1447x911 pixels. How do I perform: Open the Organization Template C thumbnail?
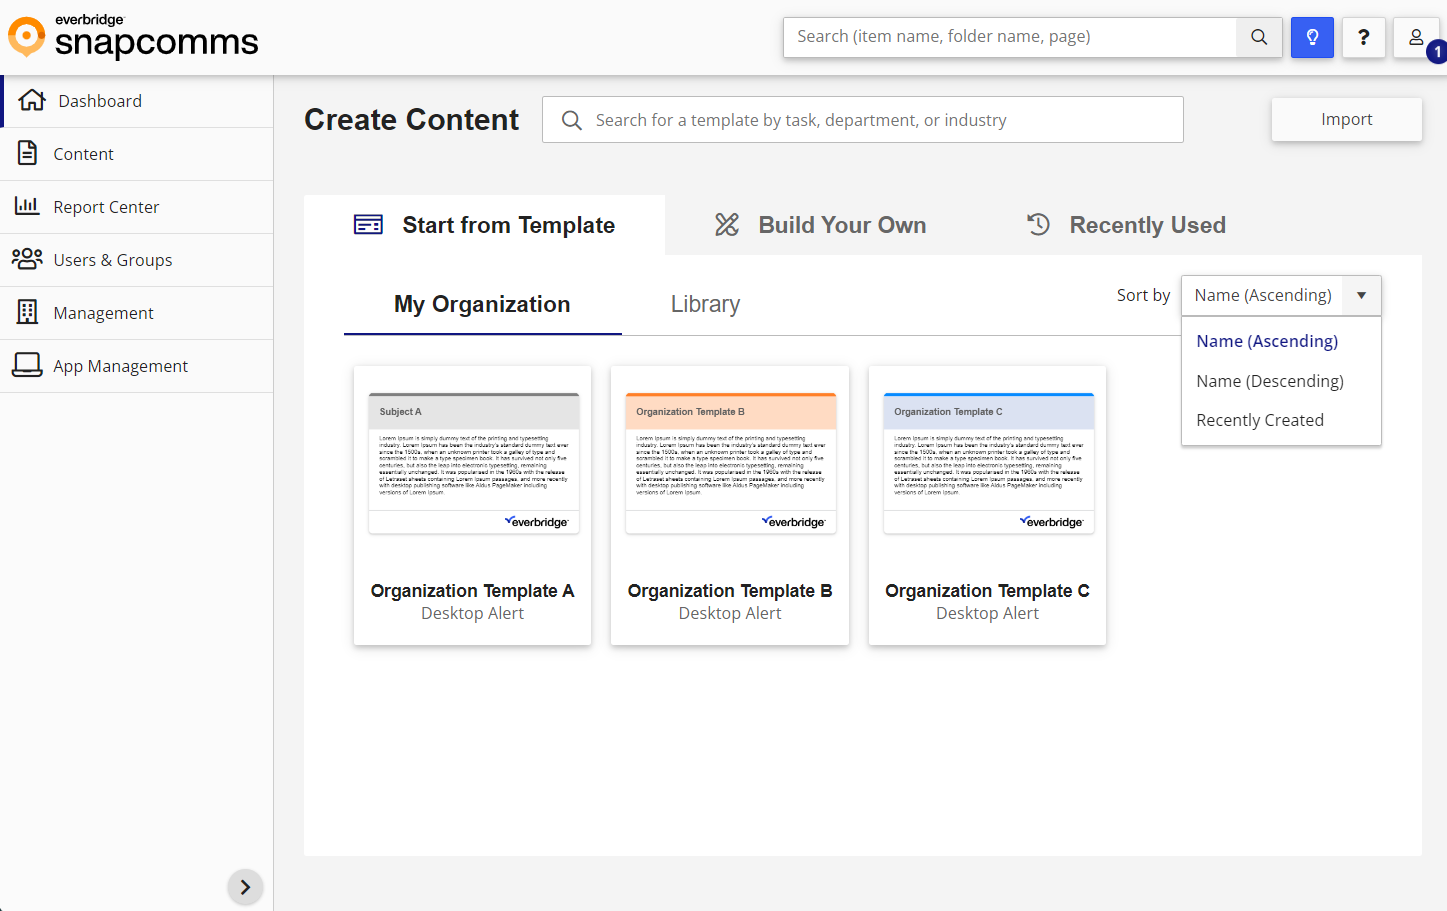[x=988, y=463]
